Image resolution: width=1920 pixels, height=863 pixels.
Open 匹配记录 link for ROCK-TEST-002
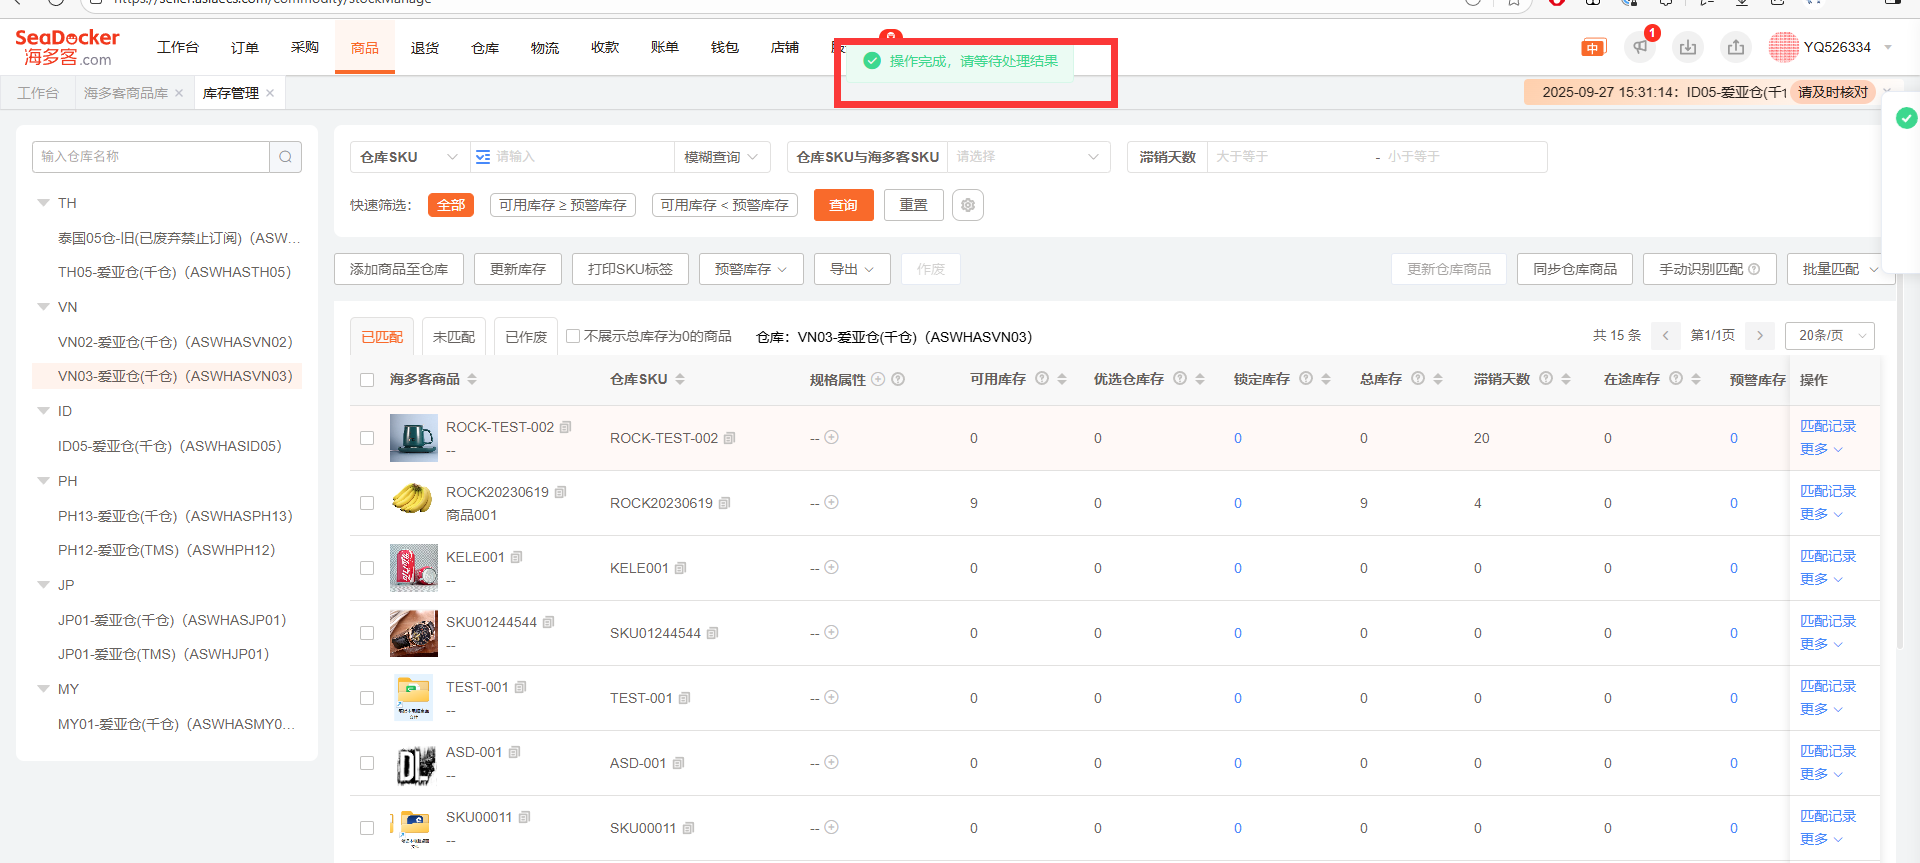tap(1827, 426)
